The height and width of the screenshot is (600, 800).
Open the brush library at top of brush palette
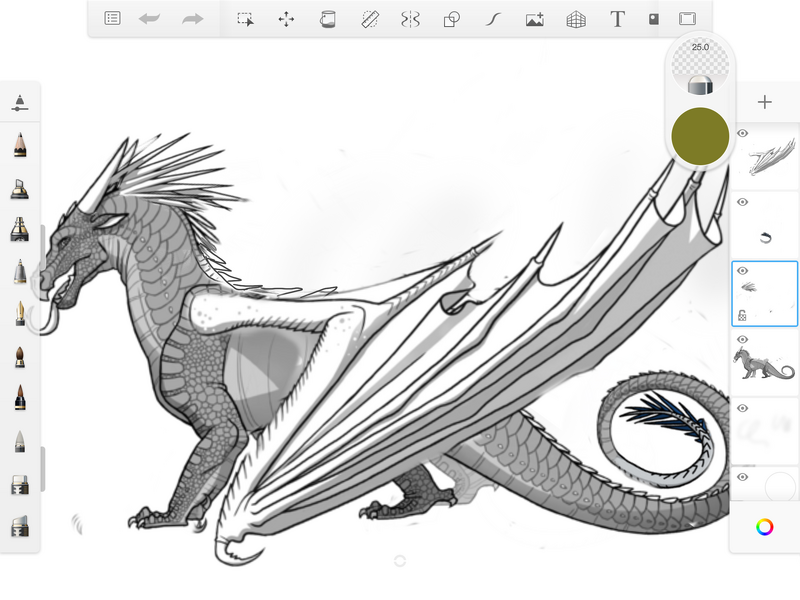tap(19, 102)
